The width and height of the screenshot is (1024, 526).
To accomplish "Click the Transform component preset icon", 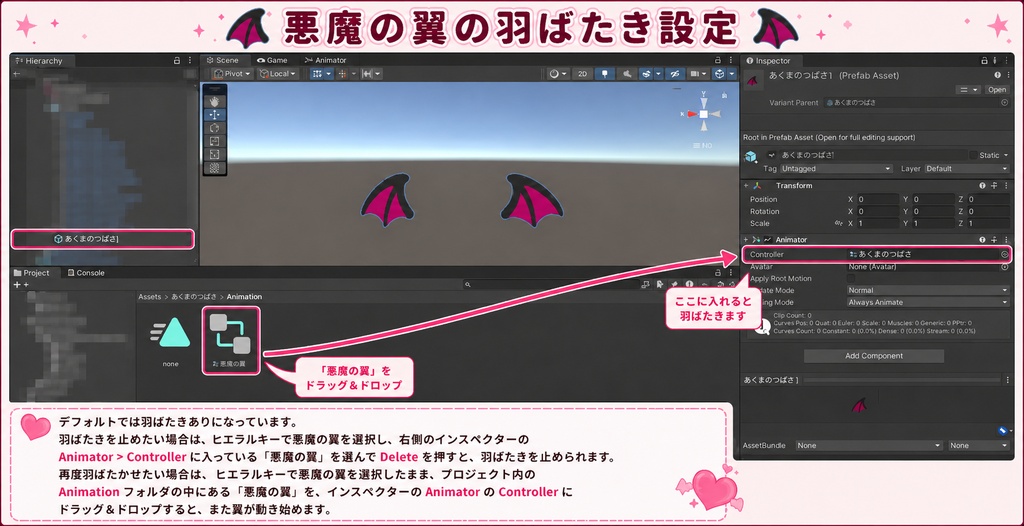I will pos(994,186).
